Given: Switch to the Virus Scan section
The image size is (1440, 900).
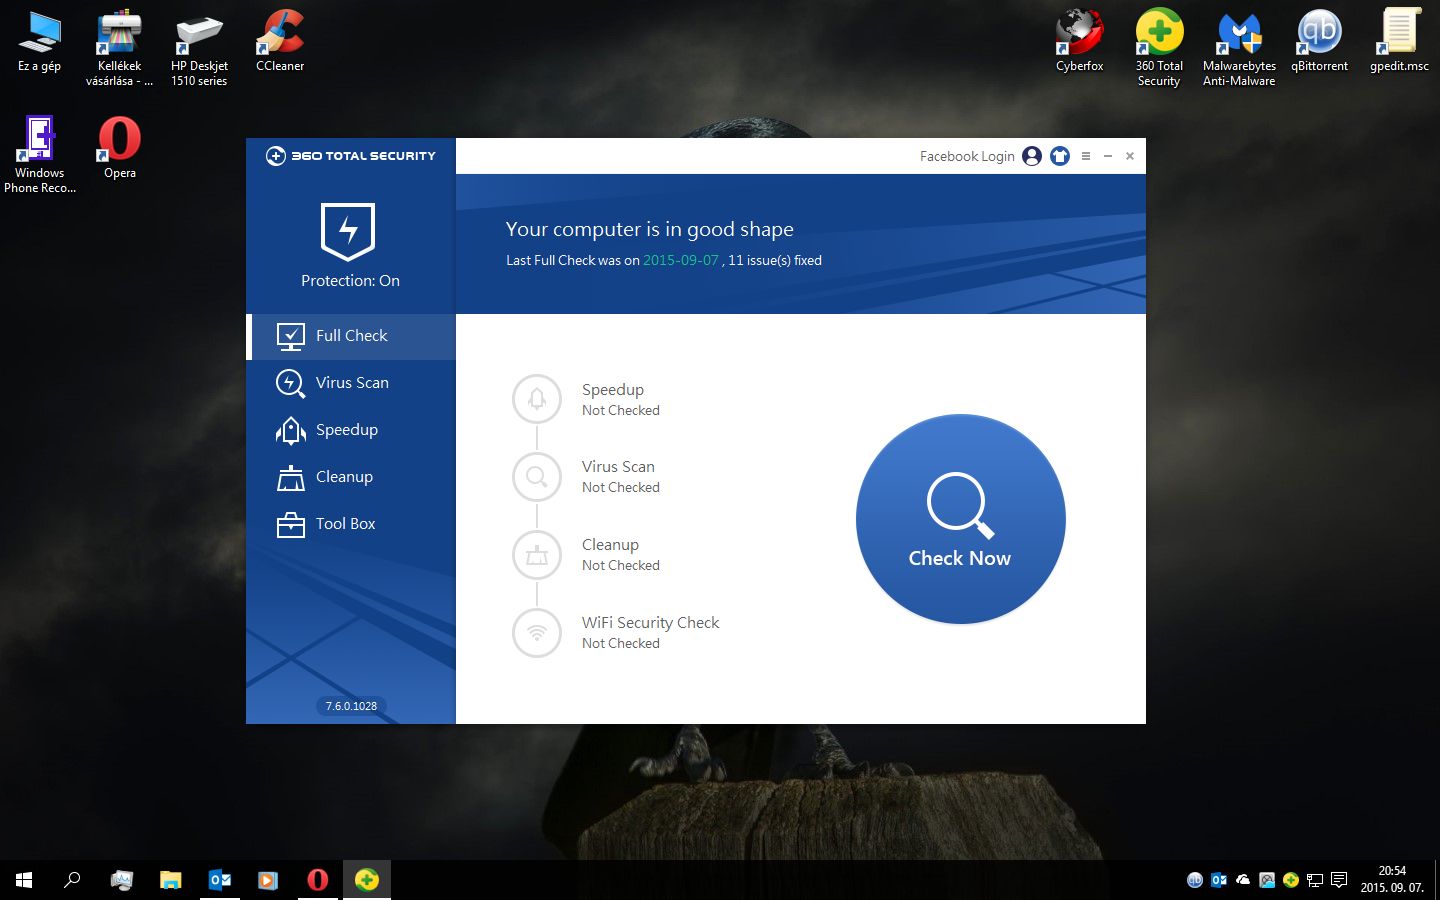Looking at the screenshot, I should [x=351, y=383].
